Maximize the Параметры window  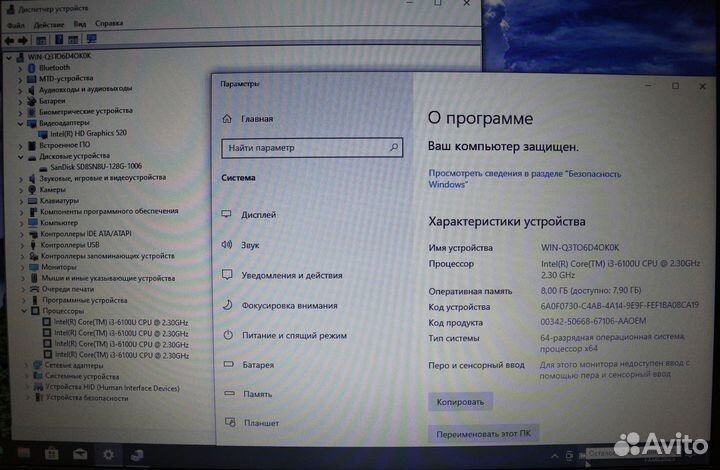point(675,86)
